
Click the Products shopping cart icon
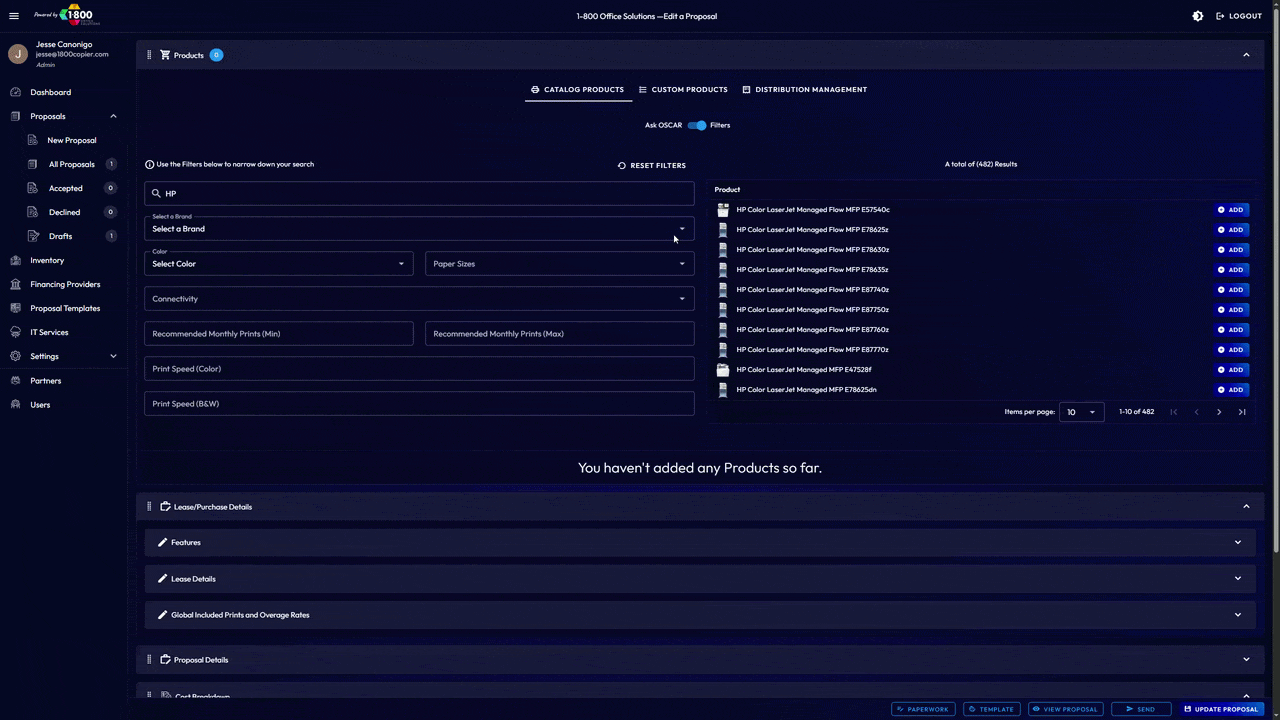point(165,55)
